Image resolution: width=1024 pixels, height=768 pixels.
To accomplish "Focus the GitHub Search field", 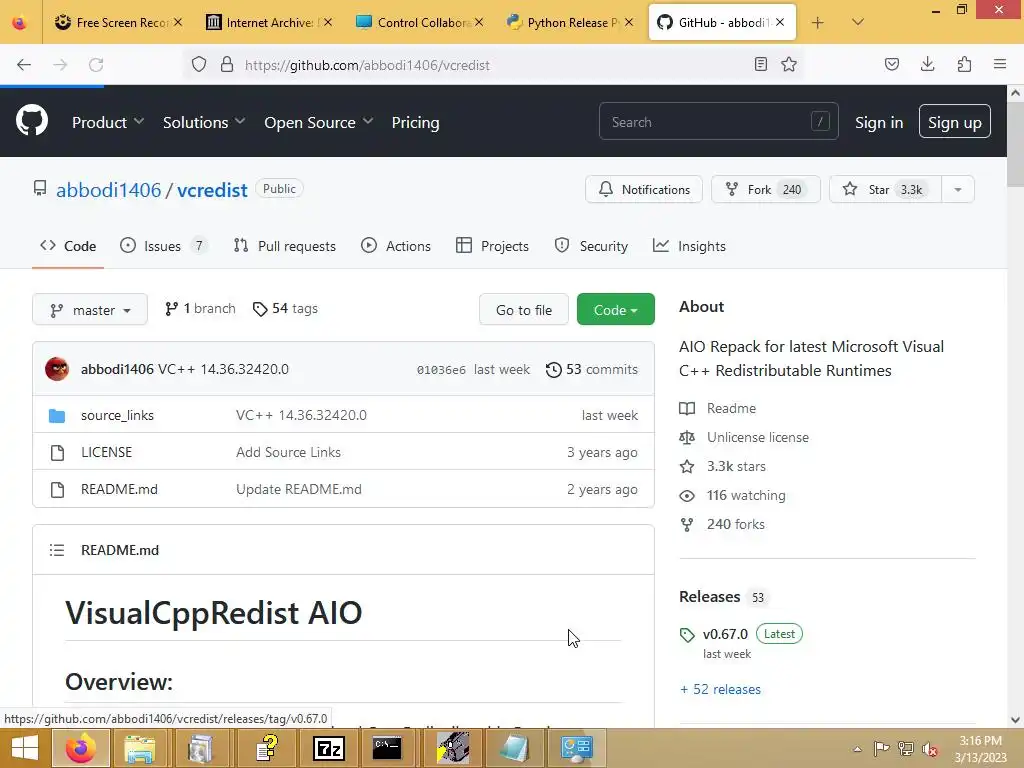I will pyautogui.click(x=718, y=121).
